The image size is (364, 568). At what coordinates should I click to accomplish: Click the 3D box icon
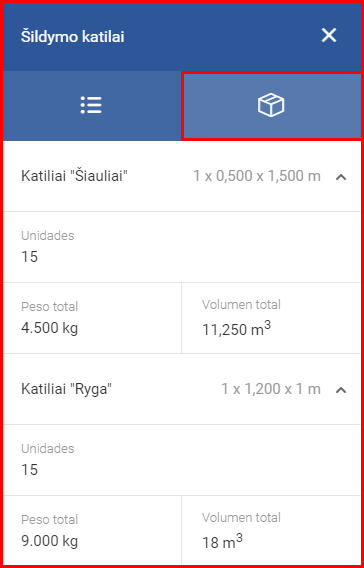click(x=271, y=105)
